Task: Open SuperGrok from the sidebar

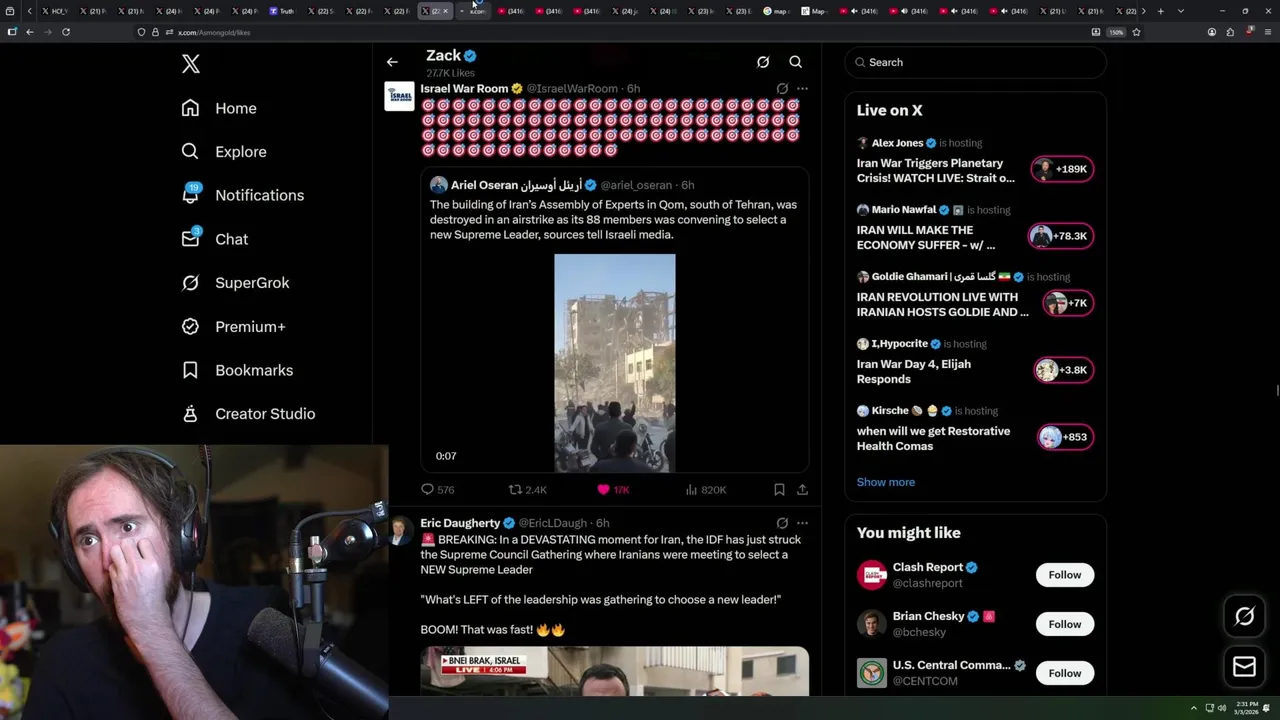Action: (235, 283)
